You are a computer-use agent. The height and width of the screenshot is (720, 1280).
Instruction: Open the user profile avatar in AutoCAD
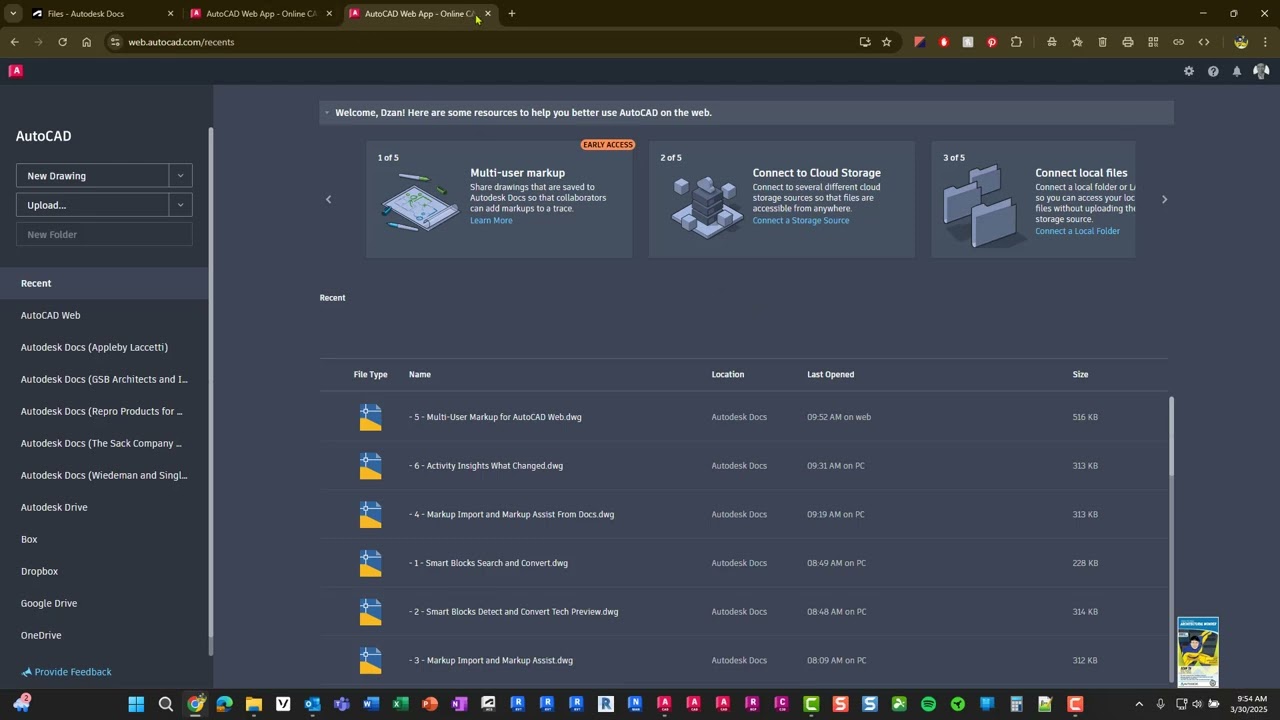[x=1261, y=71]
